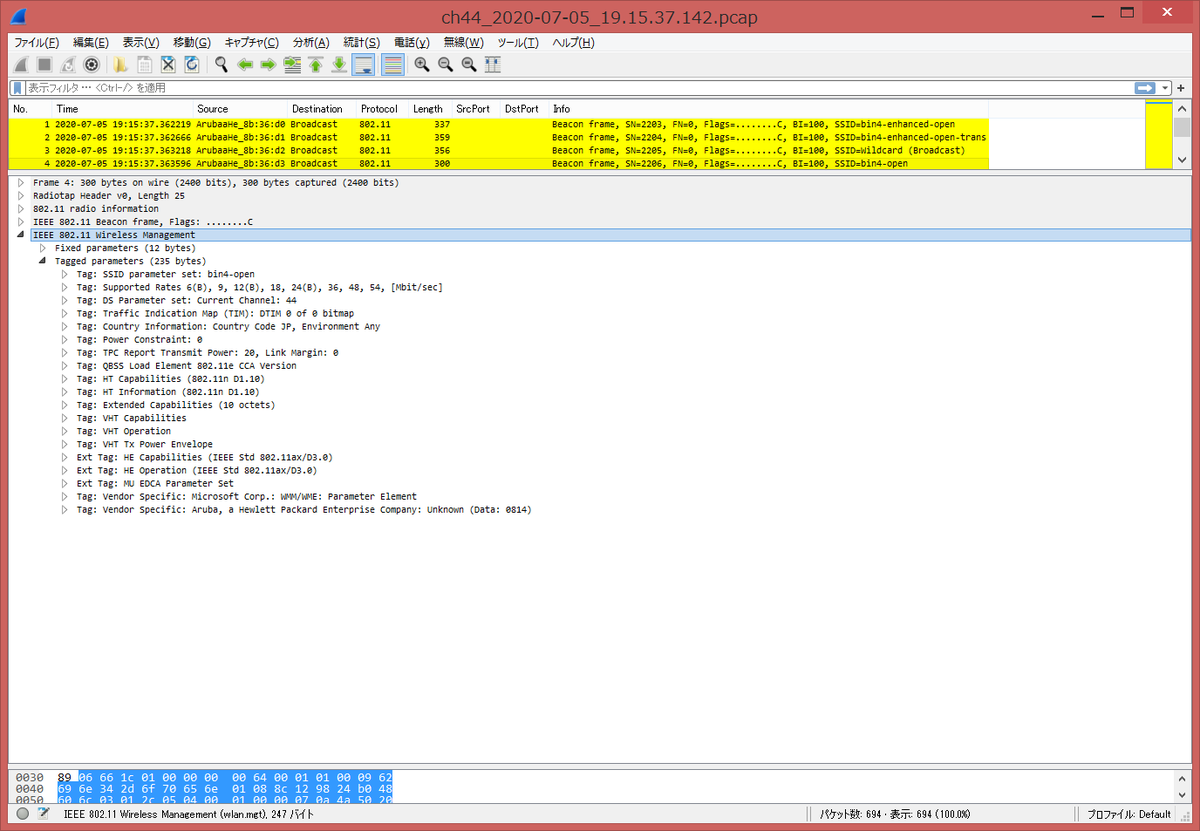Jump to the last packet icon
Viewport: 1200px width, 831px height.
click(340, 65)
